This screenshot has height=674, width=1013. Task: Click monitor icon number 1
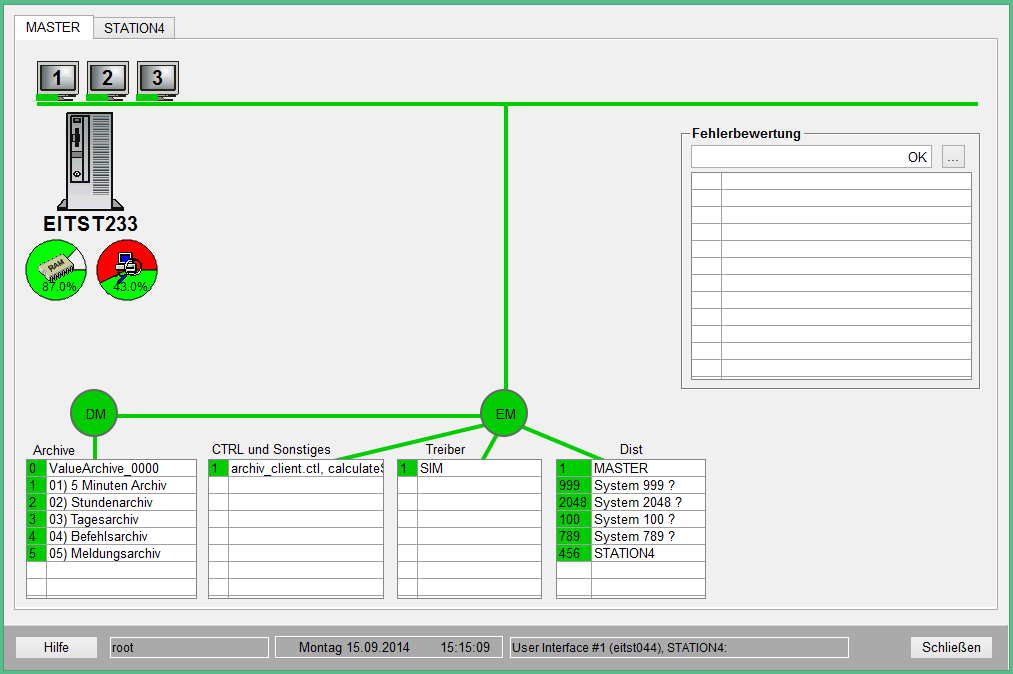(x=57, y=78)
